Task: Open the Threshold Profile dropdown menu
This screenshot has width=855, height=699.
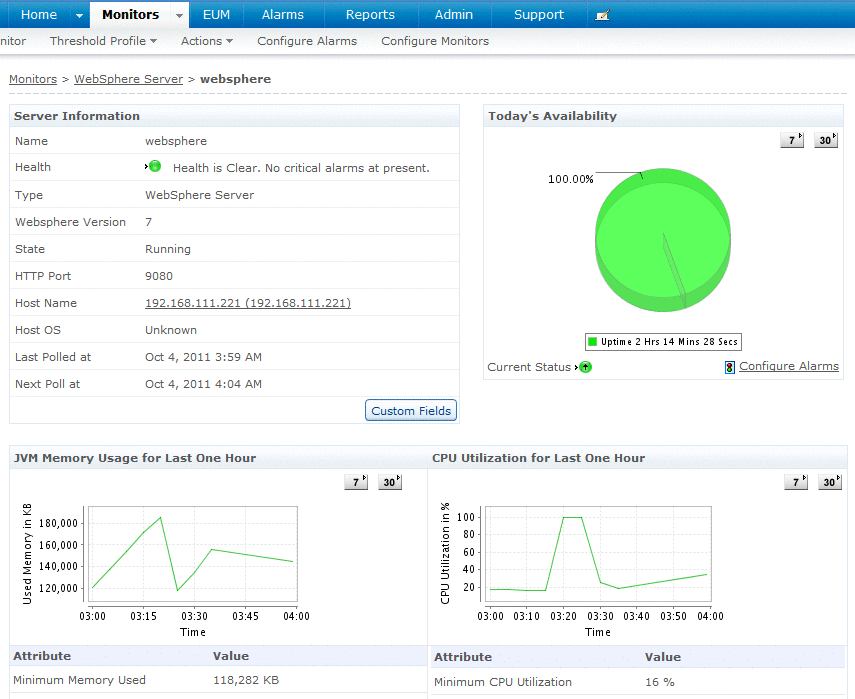Action: coord(103,41)
